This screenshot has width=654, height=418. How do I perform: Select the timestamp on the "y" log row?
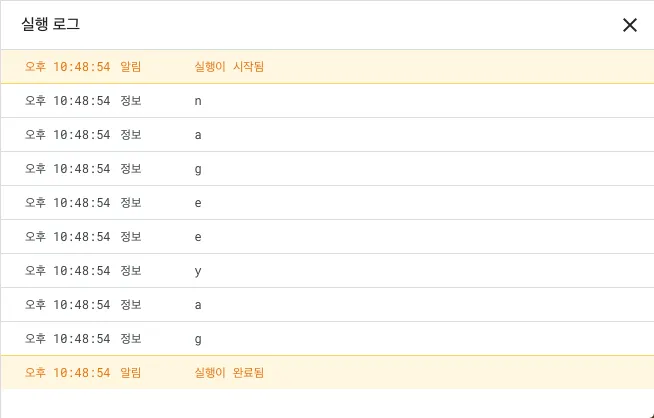click(x=67, y=271)
